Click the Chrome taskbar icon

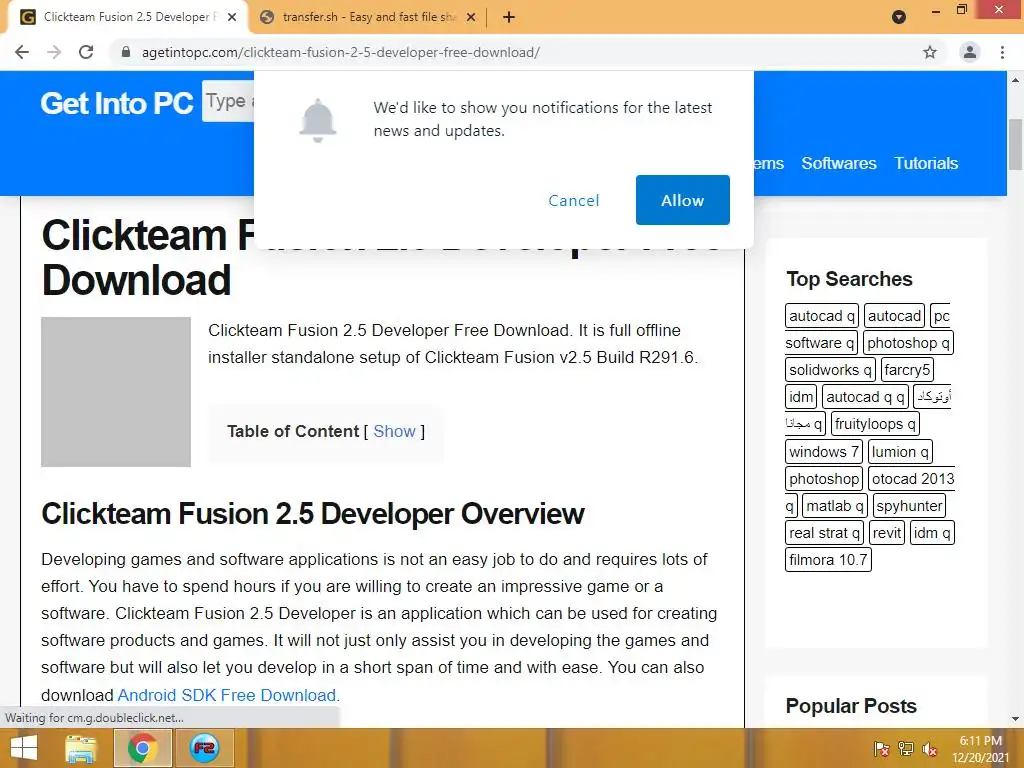pos(142,748)
